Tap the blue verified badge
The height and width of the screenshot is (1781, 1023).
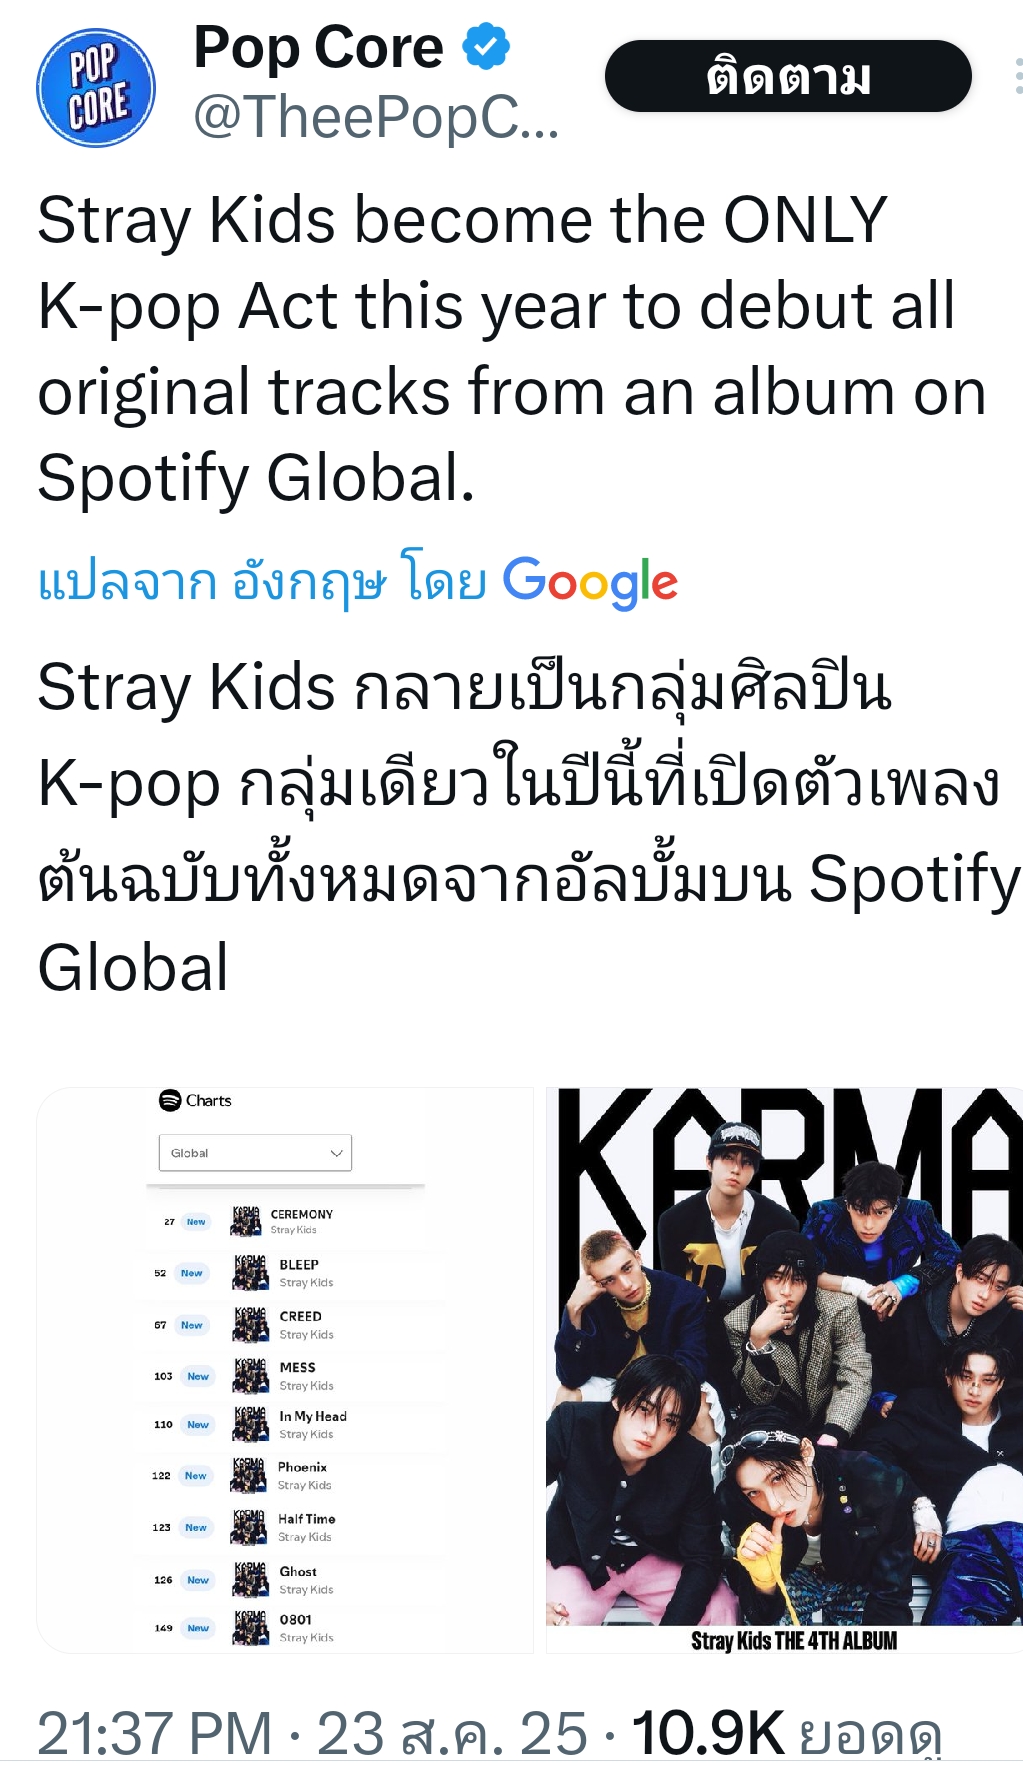[x=486, y=46]
